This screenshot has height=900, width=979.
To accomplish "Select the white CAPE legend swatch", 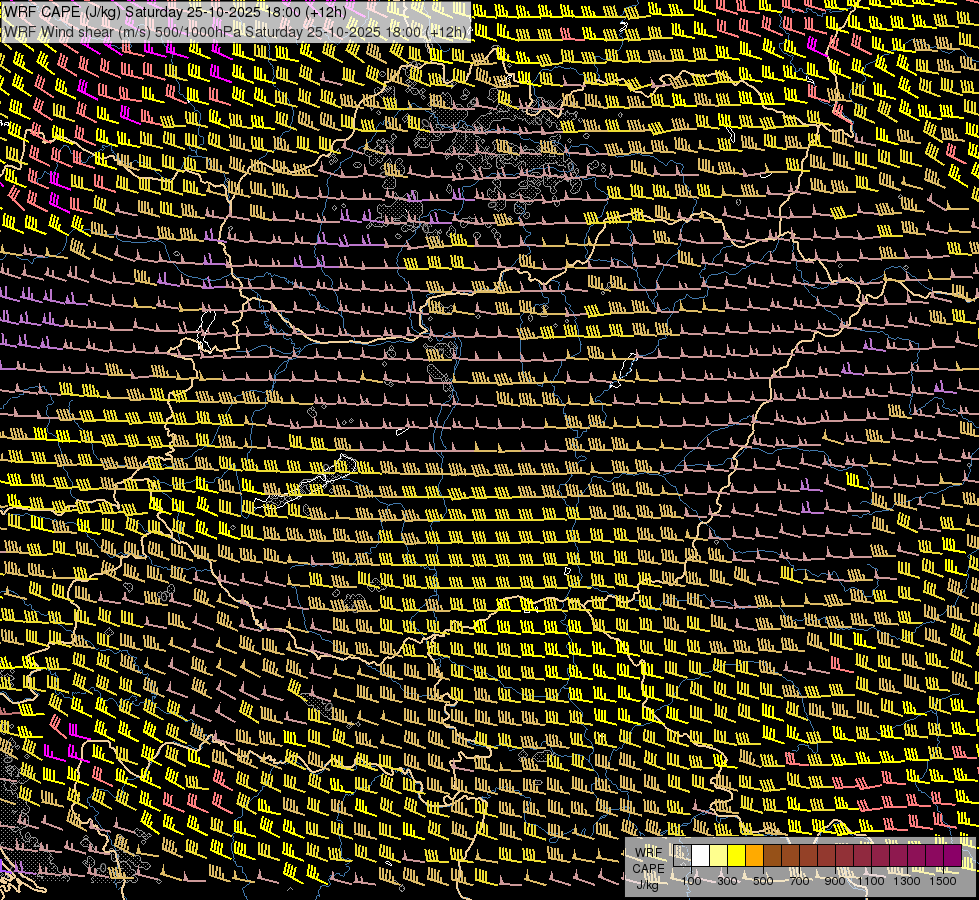I will coord(701,856).
